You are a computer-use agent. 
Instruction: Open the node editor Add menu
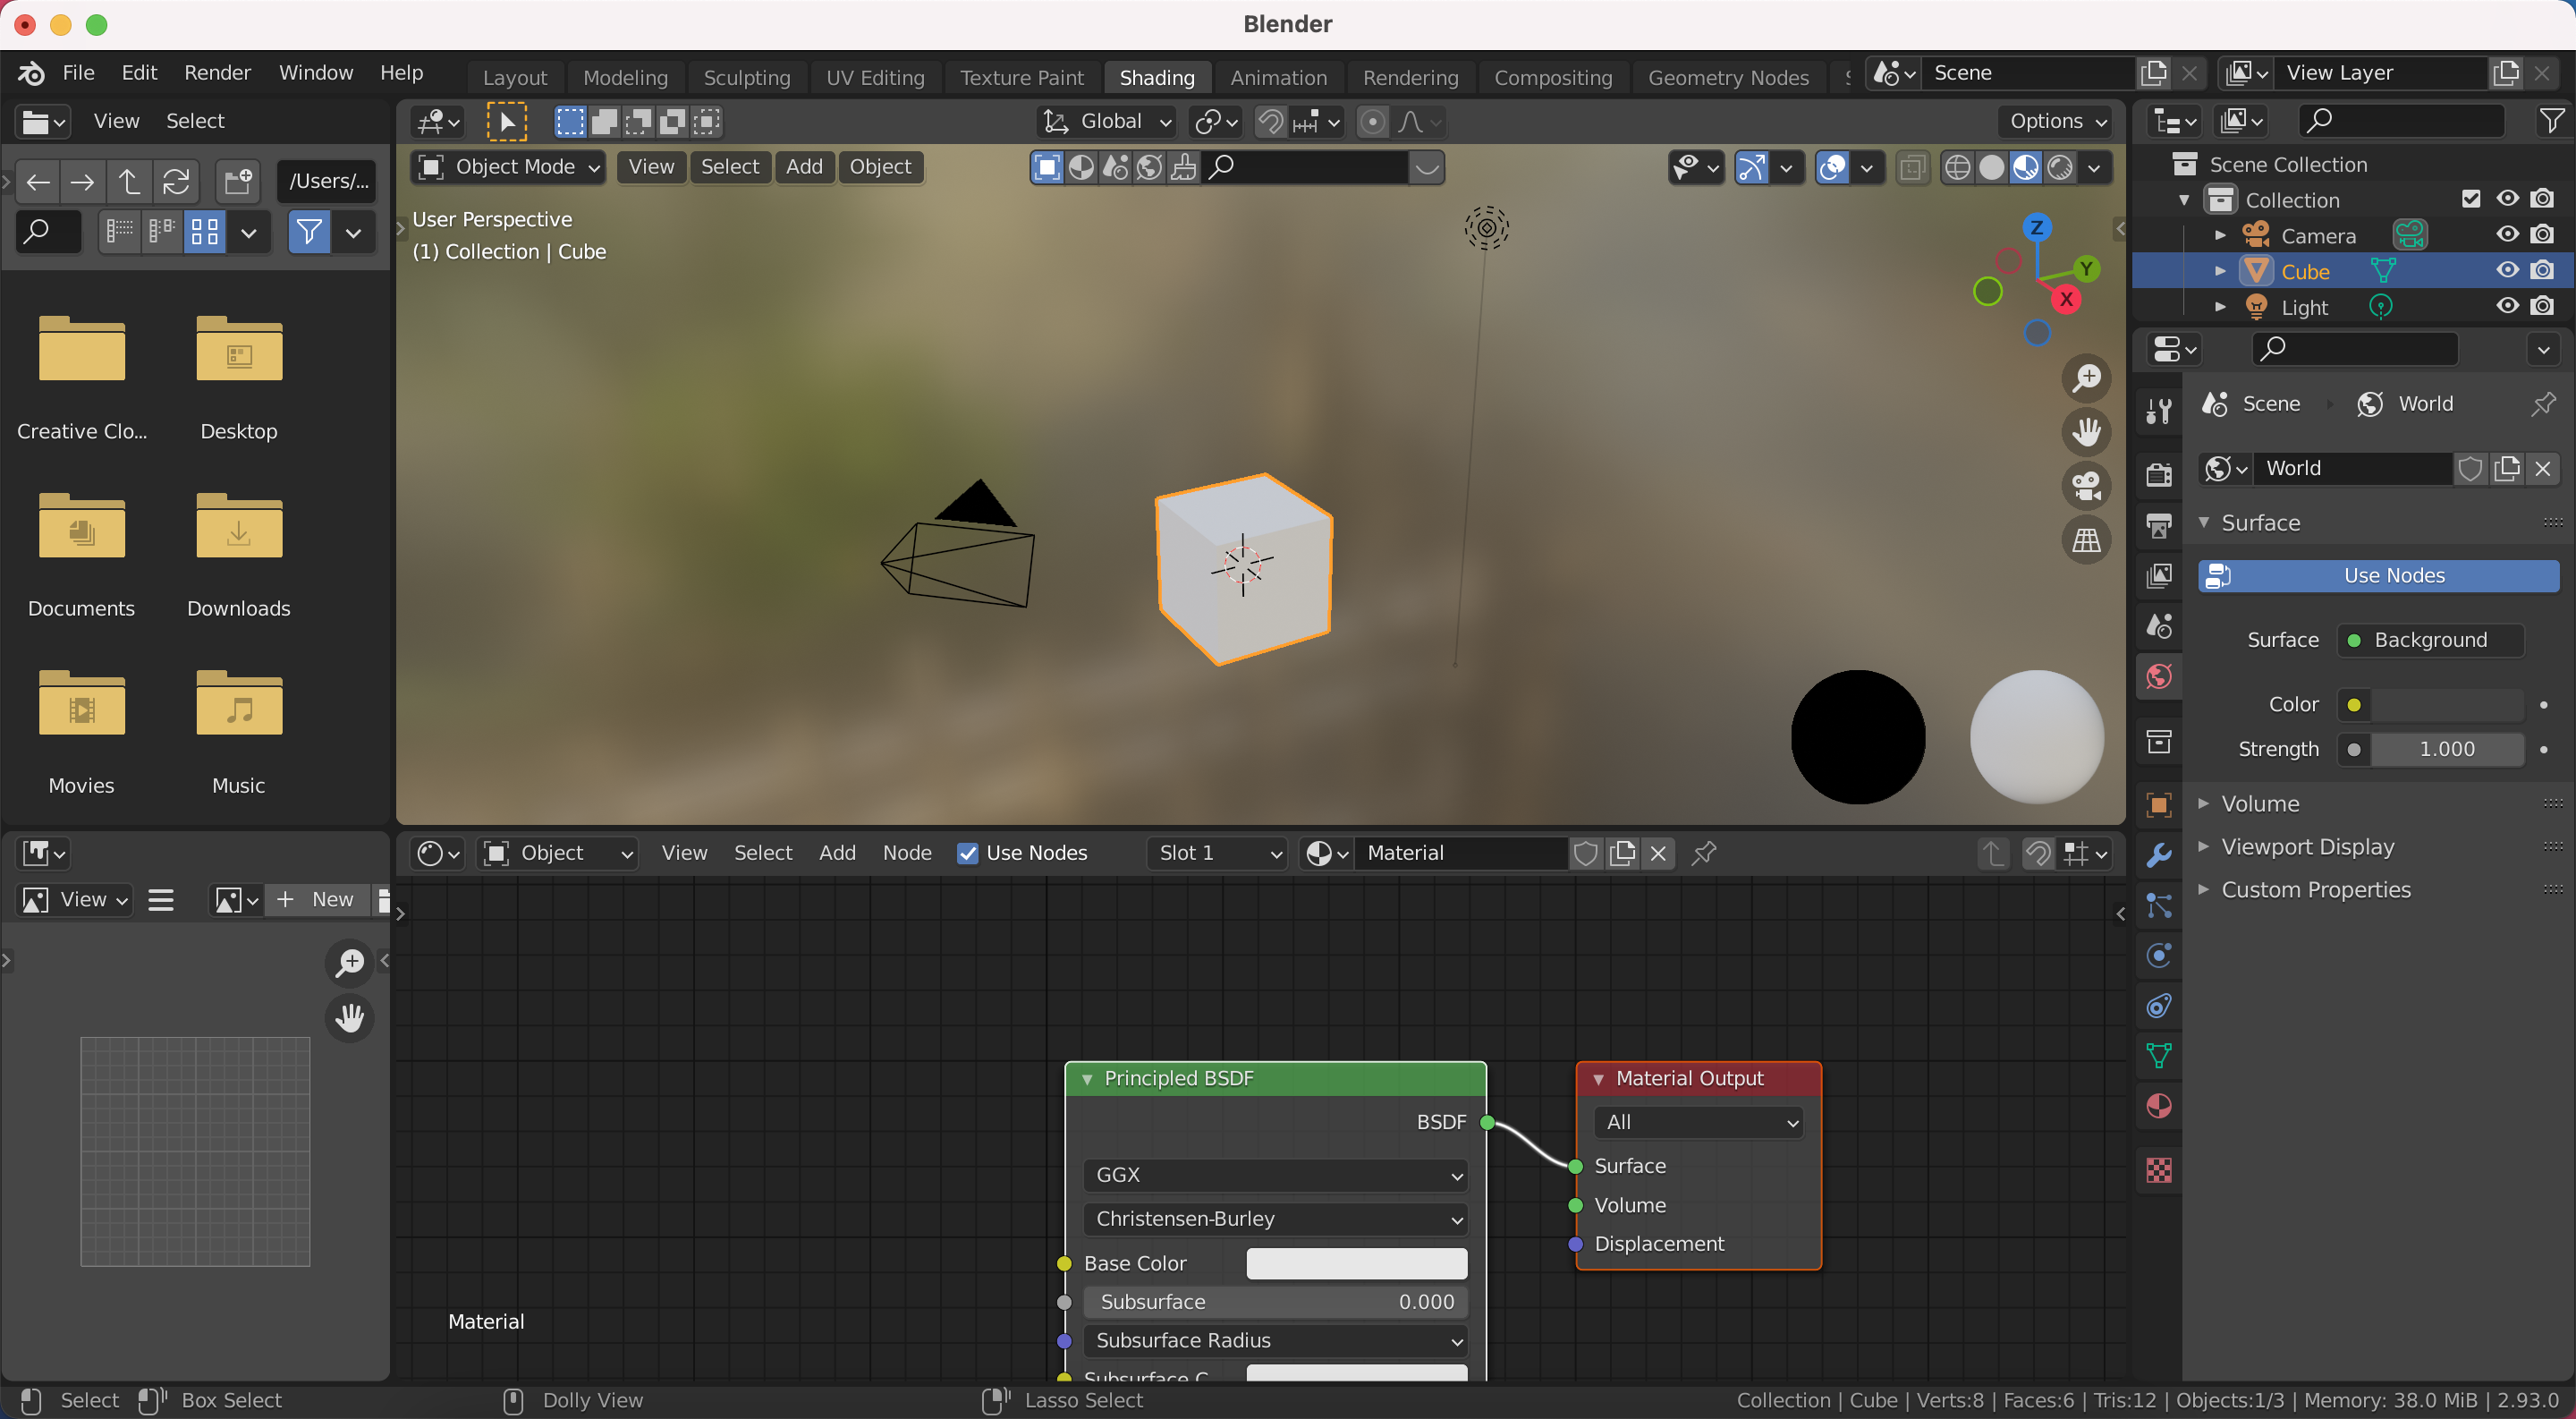pos(837,853)
